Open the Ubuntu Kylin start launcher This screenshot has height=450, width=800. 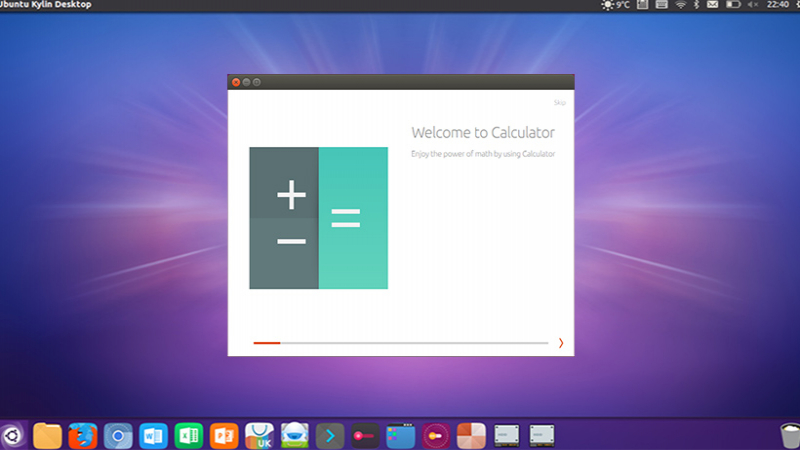[x=11, y=436]
